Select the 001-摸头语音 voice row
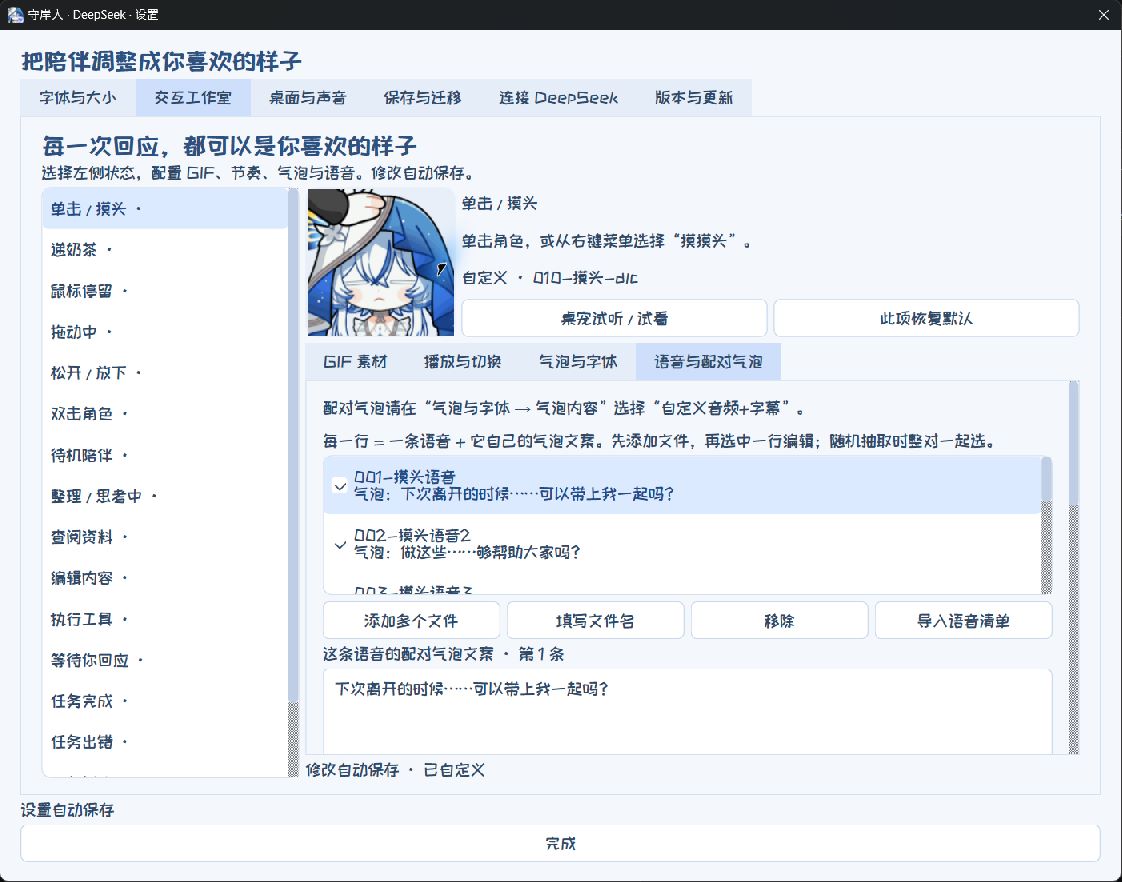This screenshot has height=882, width=1122. tap(682, 486)
